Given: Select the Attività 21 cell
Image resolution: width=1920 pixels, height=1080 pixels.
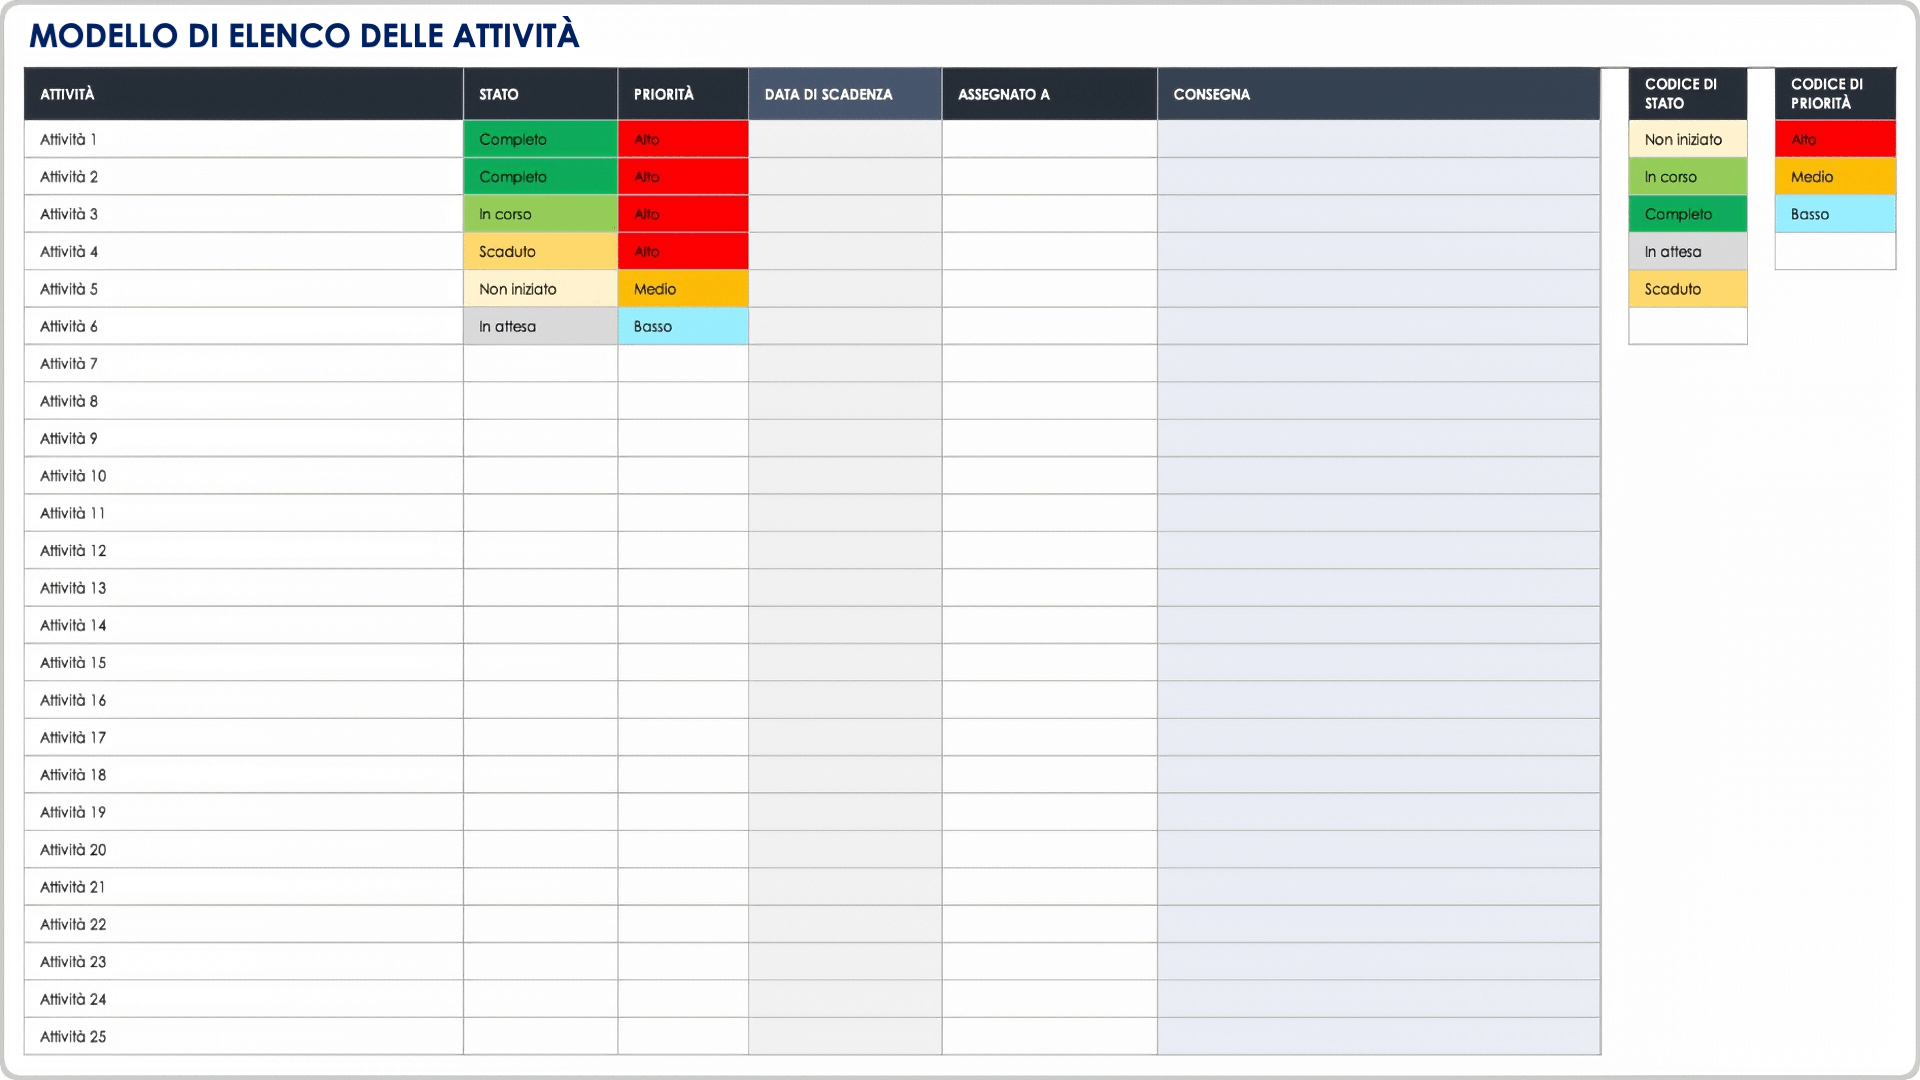Looking at the screenshot, I should (x=243, y=887).
